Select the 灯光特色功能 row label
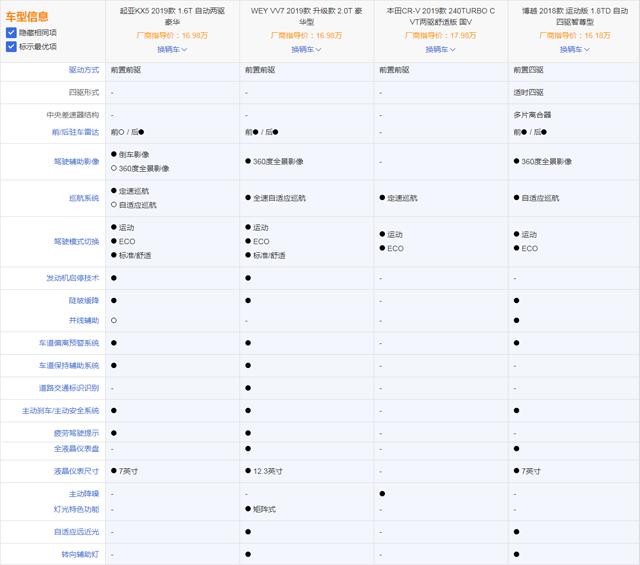640x565 pixels. (x=76, y=509)
